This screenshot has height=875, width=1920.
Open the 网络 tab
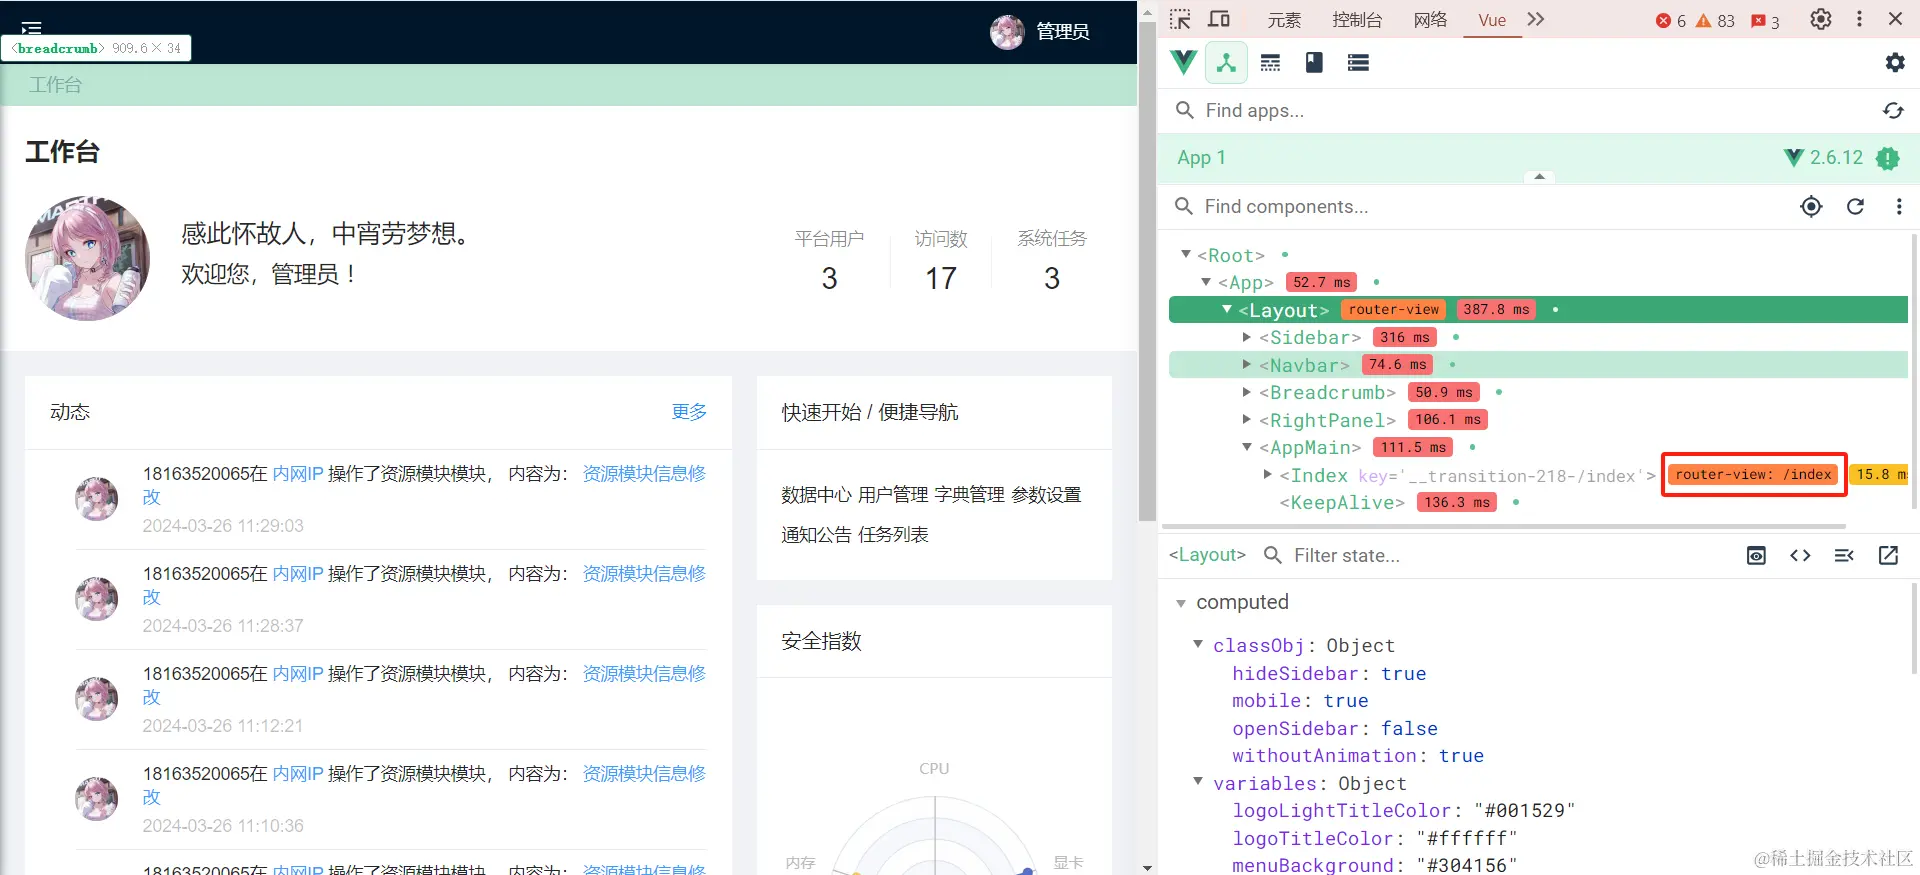pos(1430,20)
